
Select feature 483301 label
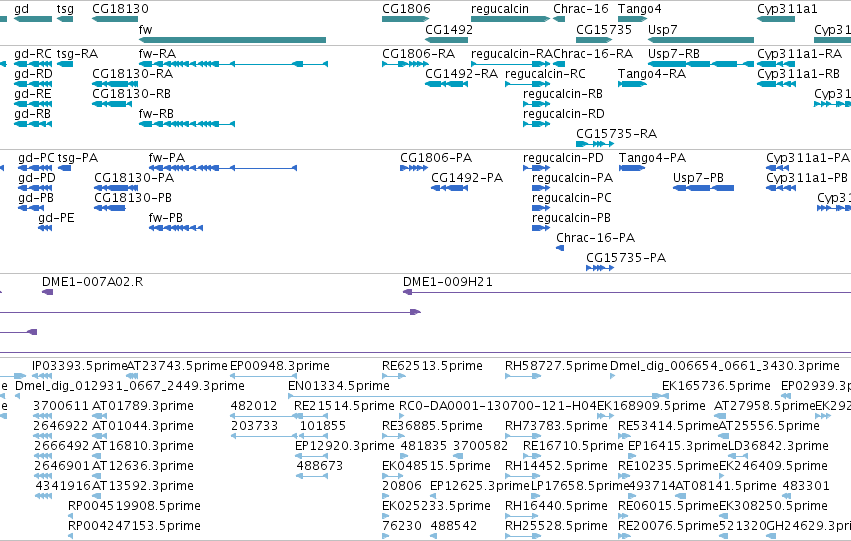click(805, 486)
